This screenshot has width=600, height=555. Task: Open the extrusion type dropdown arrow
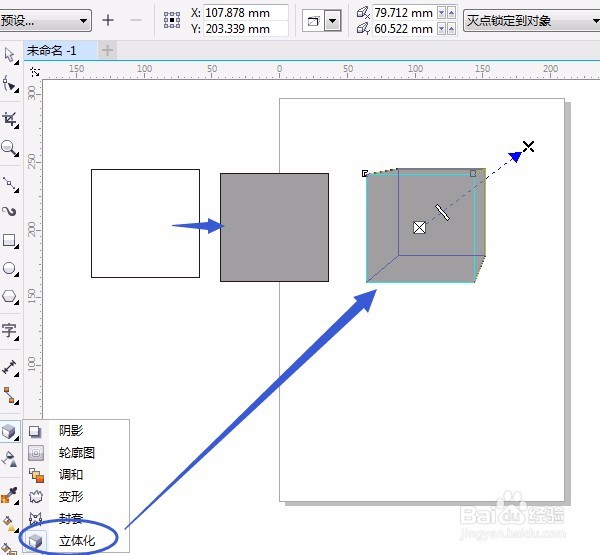[x=333, y=21]
